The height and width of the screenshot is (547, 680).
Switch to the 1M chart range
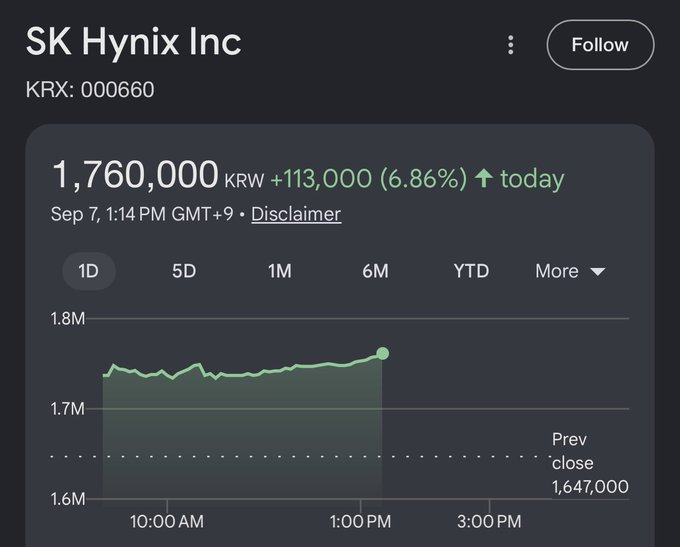click(x=280, y=271)
